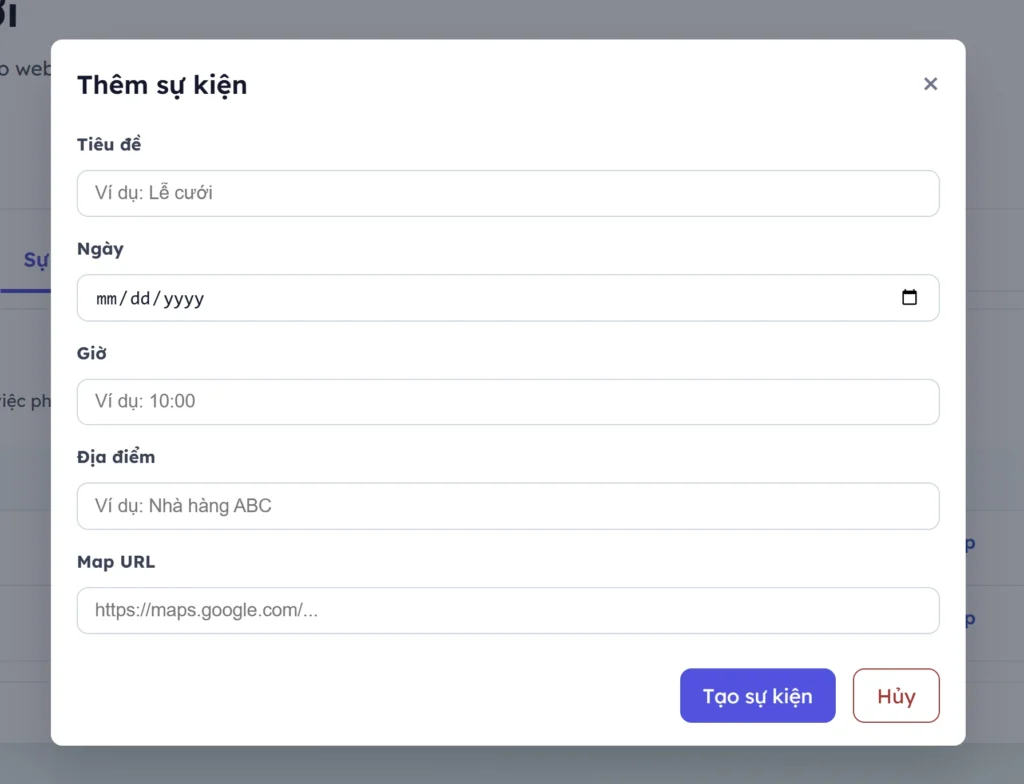
Task: Click the Tiêu đề text field
Action: click(x=508, y=193)
